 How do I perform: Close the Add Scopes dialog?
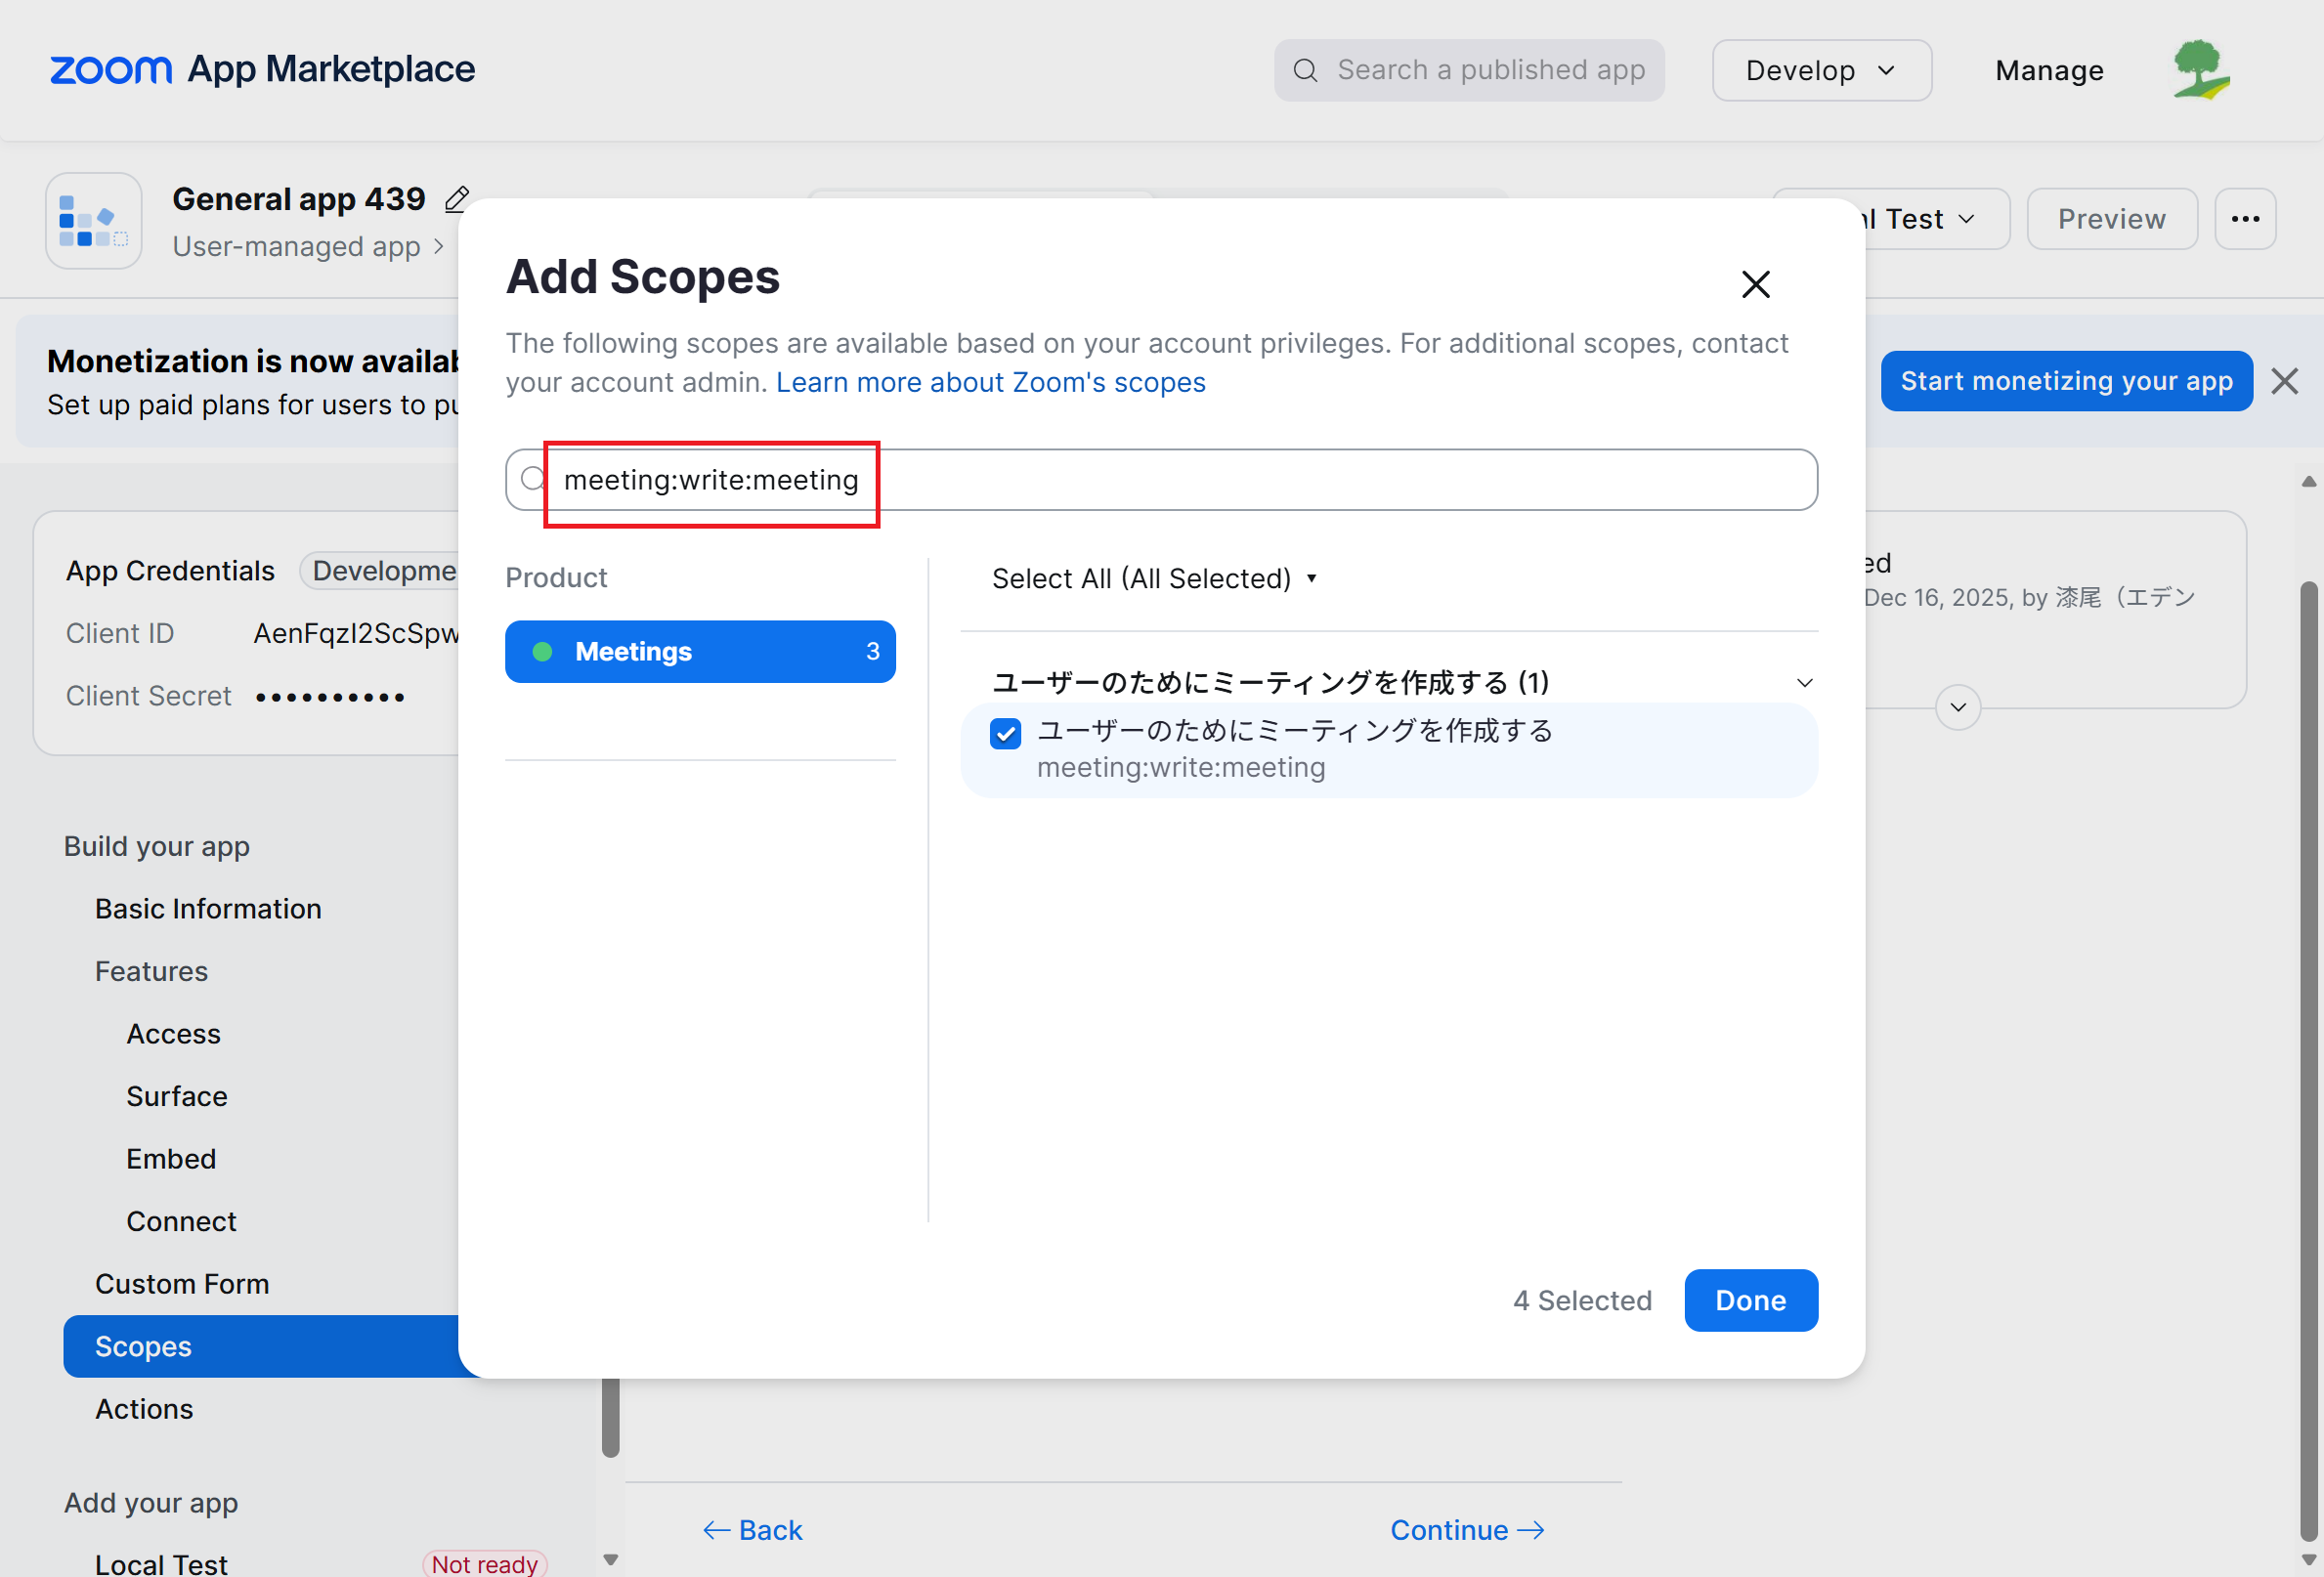pos(1755,285)
